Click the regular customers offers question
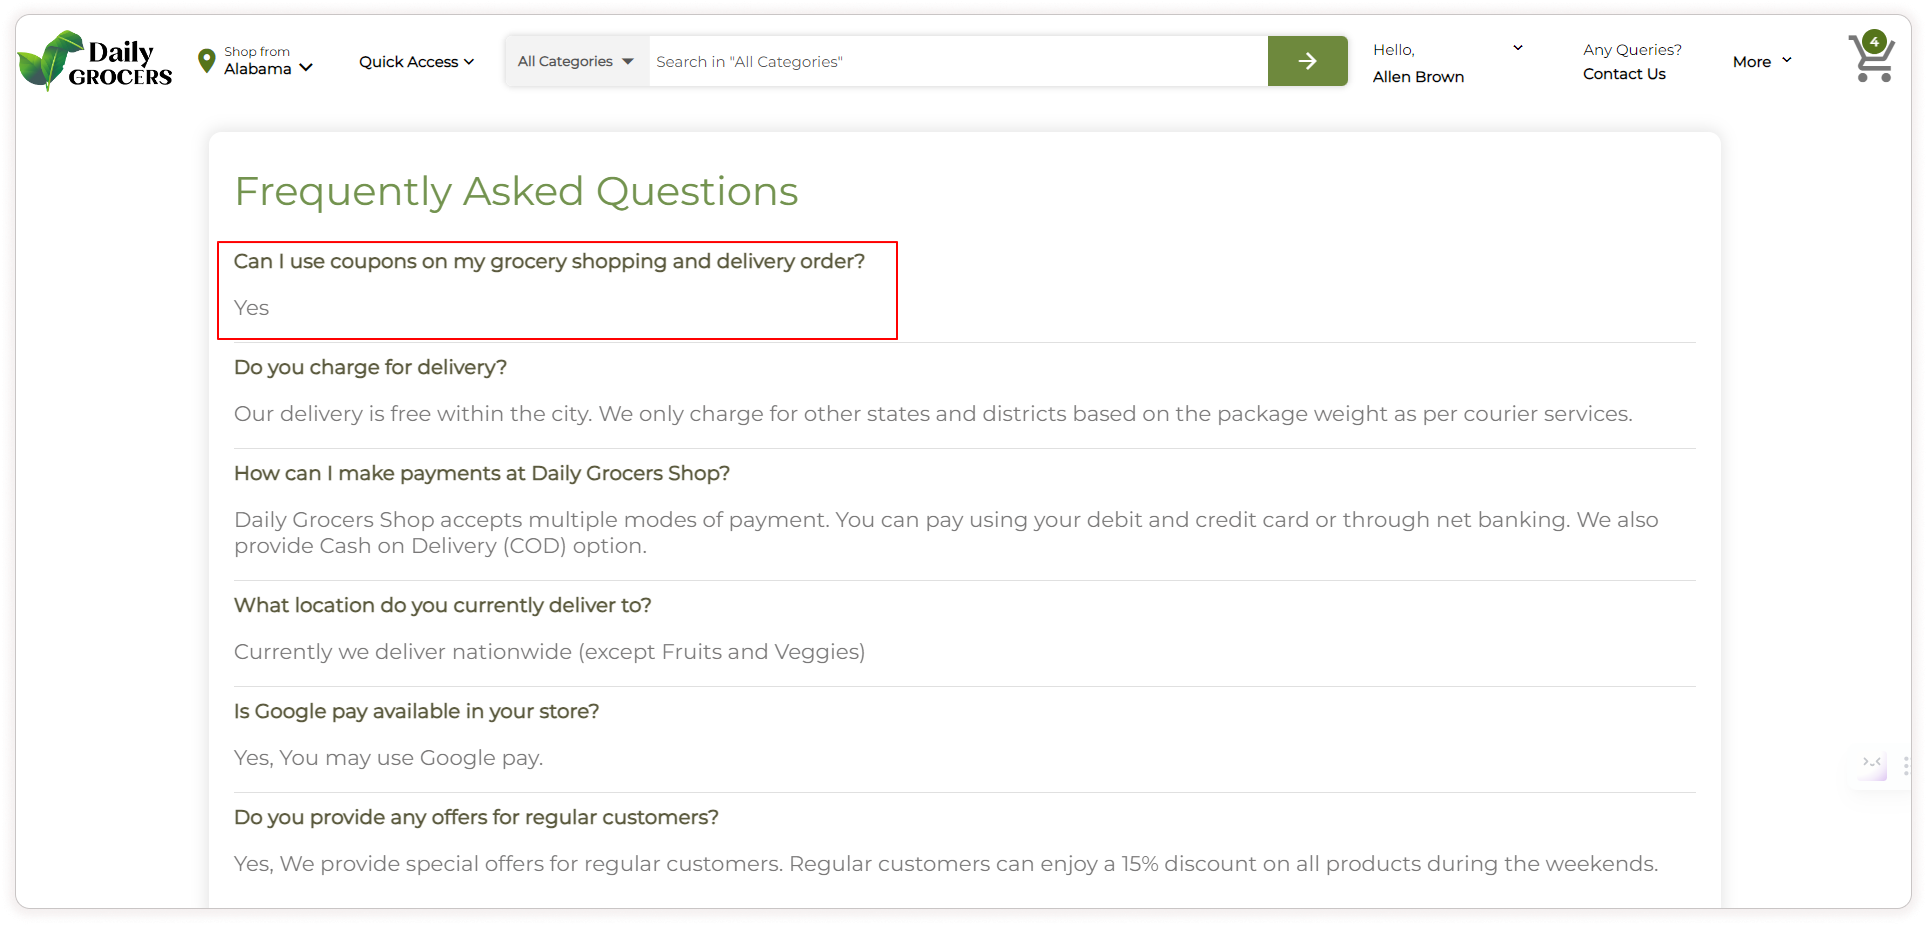This screenshot has height=925, width=1927. pos(476,818)
